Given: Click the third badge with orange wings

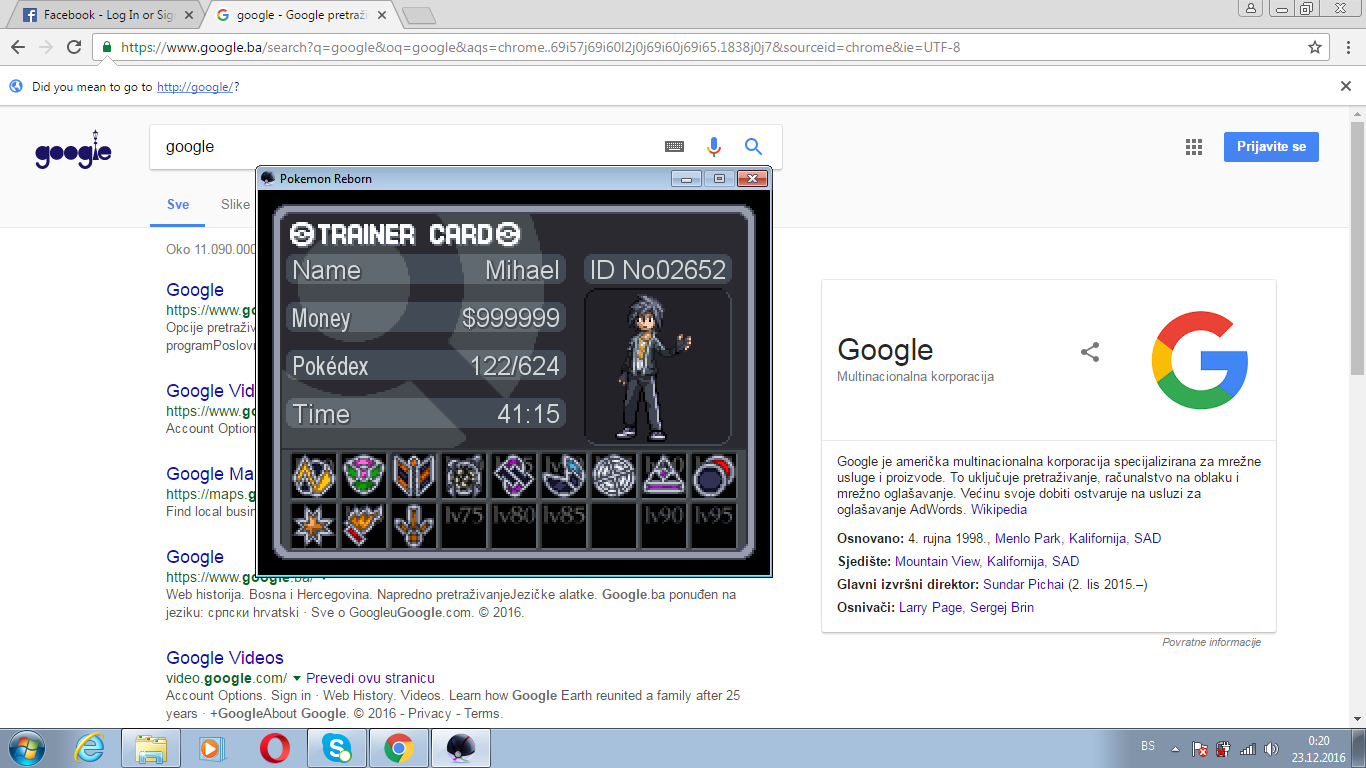Looking at the screenshot, I should pyautogui.click(x=414, y=476).
